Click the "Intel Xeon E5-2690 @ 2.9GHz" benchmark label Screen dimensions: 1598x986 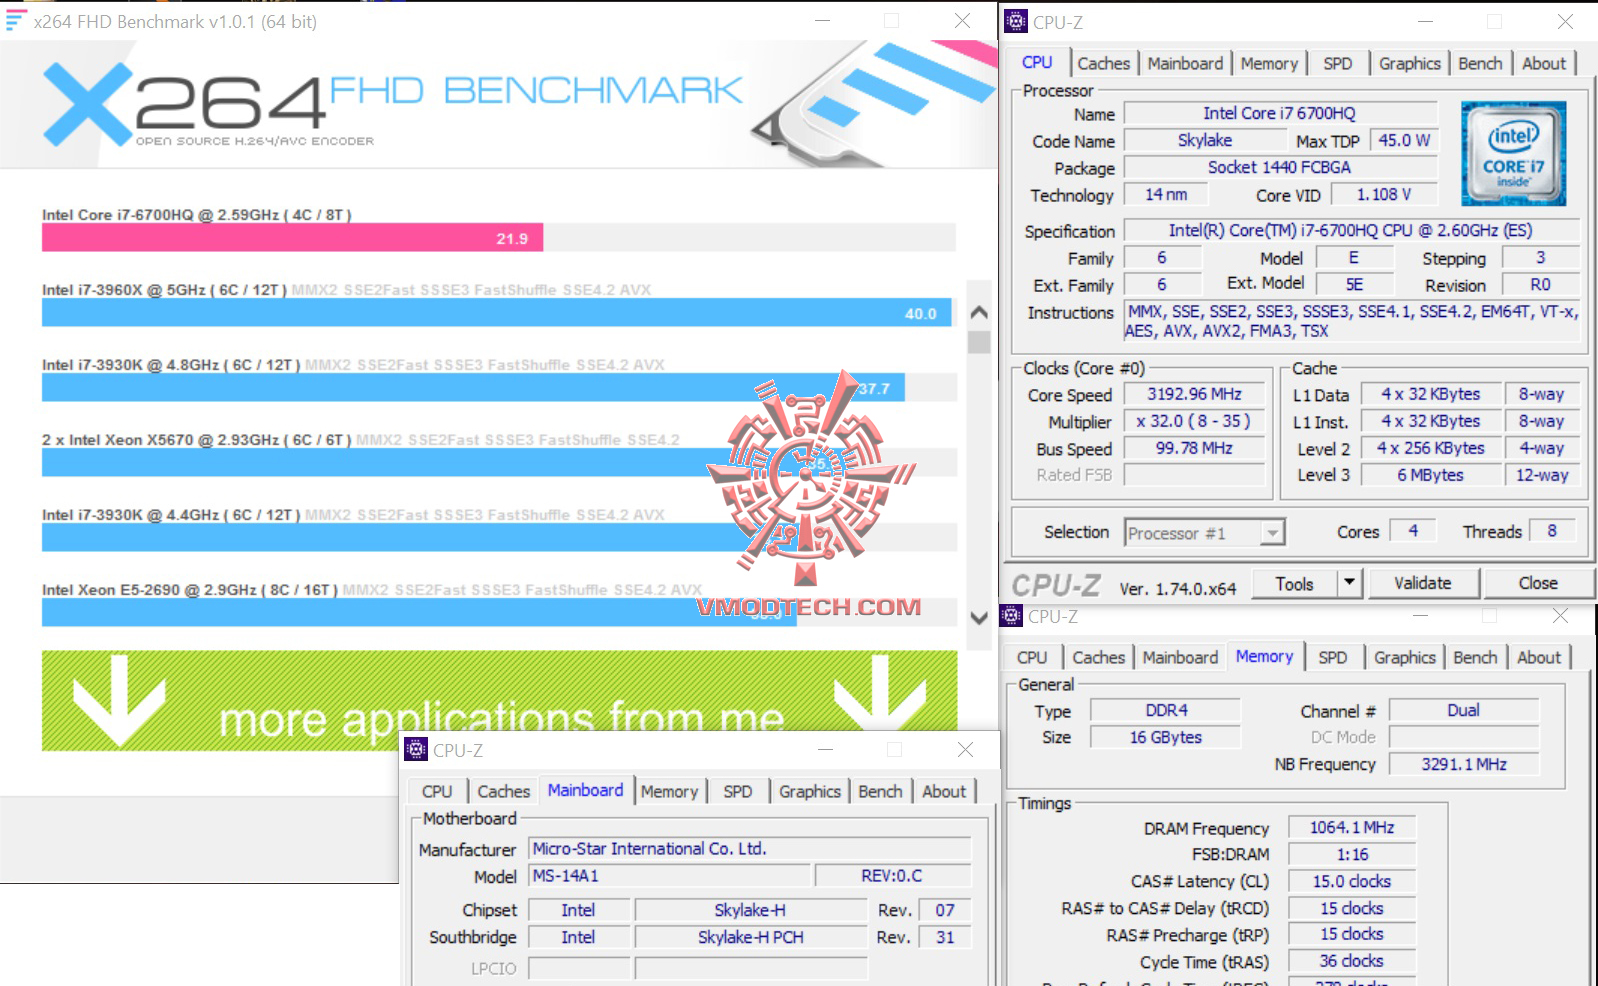tap(190, 590)
